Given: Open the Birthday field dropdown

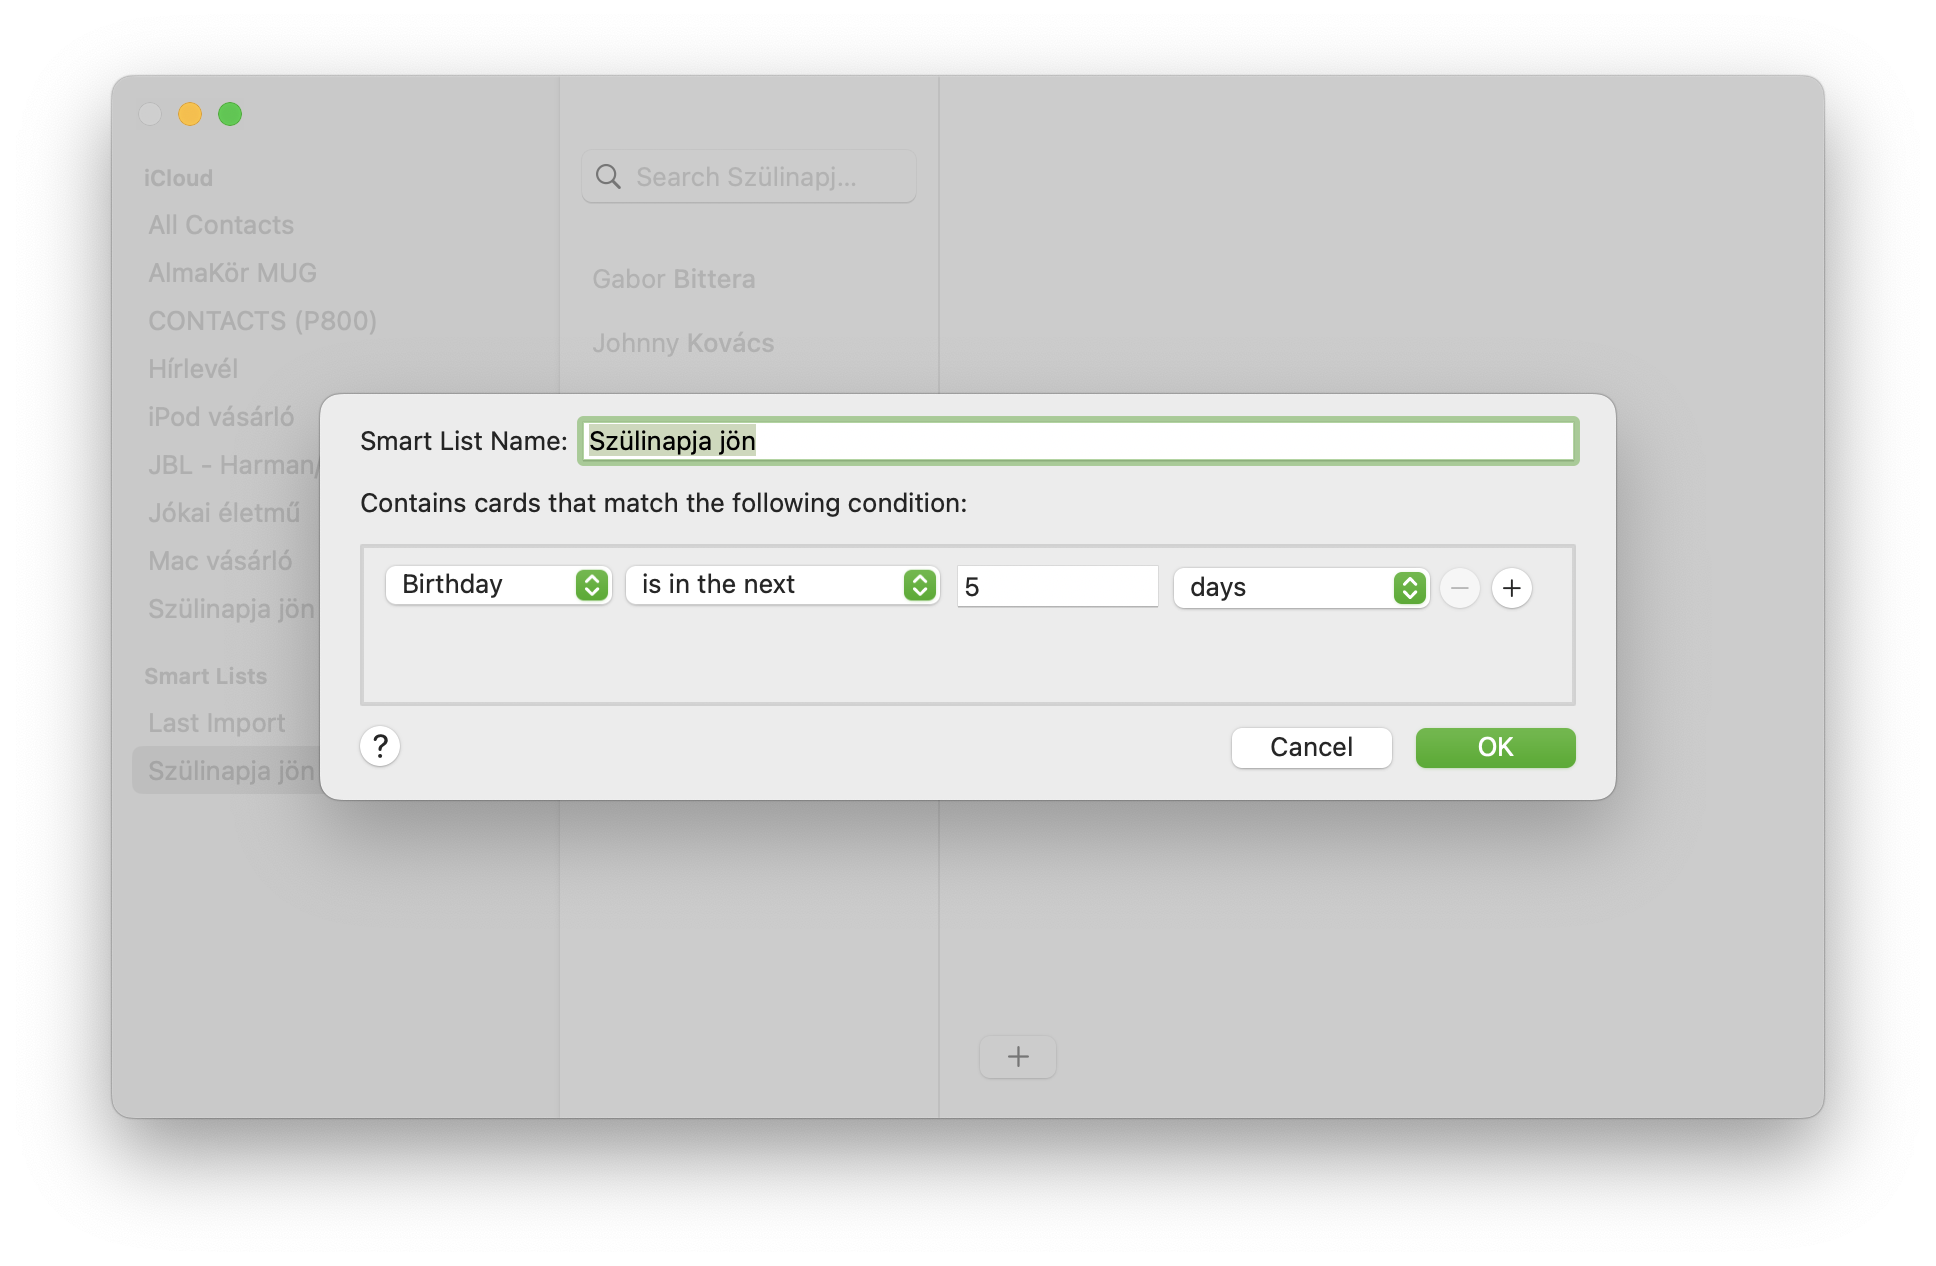Looking at the screenshot, I should (498, 585).
